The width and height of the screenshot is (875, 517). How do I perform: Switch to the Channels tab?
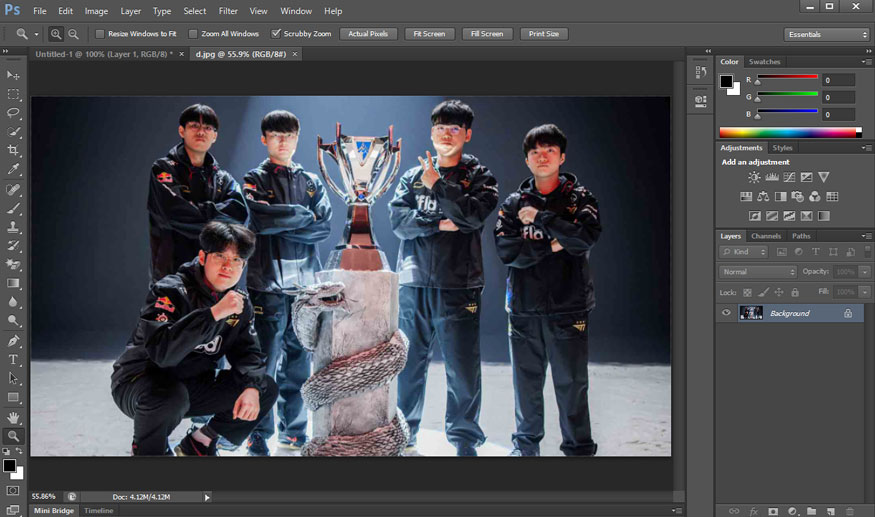tap(766, 236)
